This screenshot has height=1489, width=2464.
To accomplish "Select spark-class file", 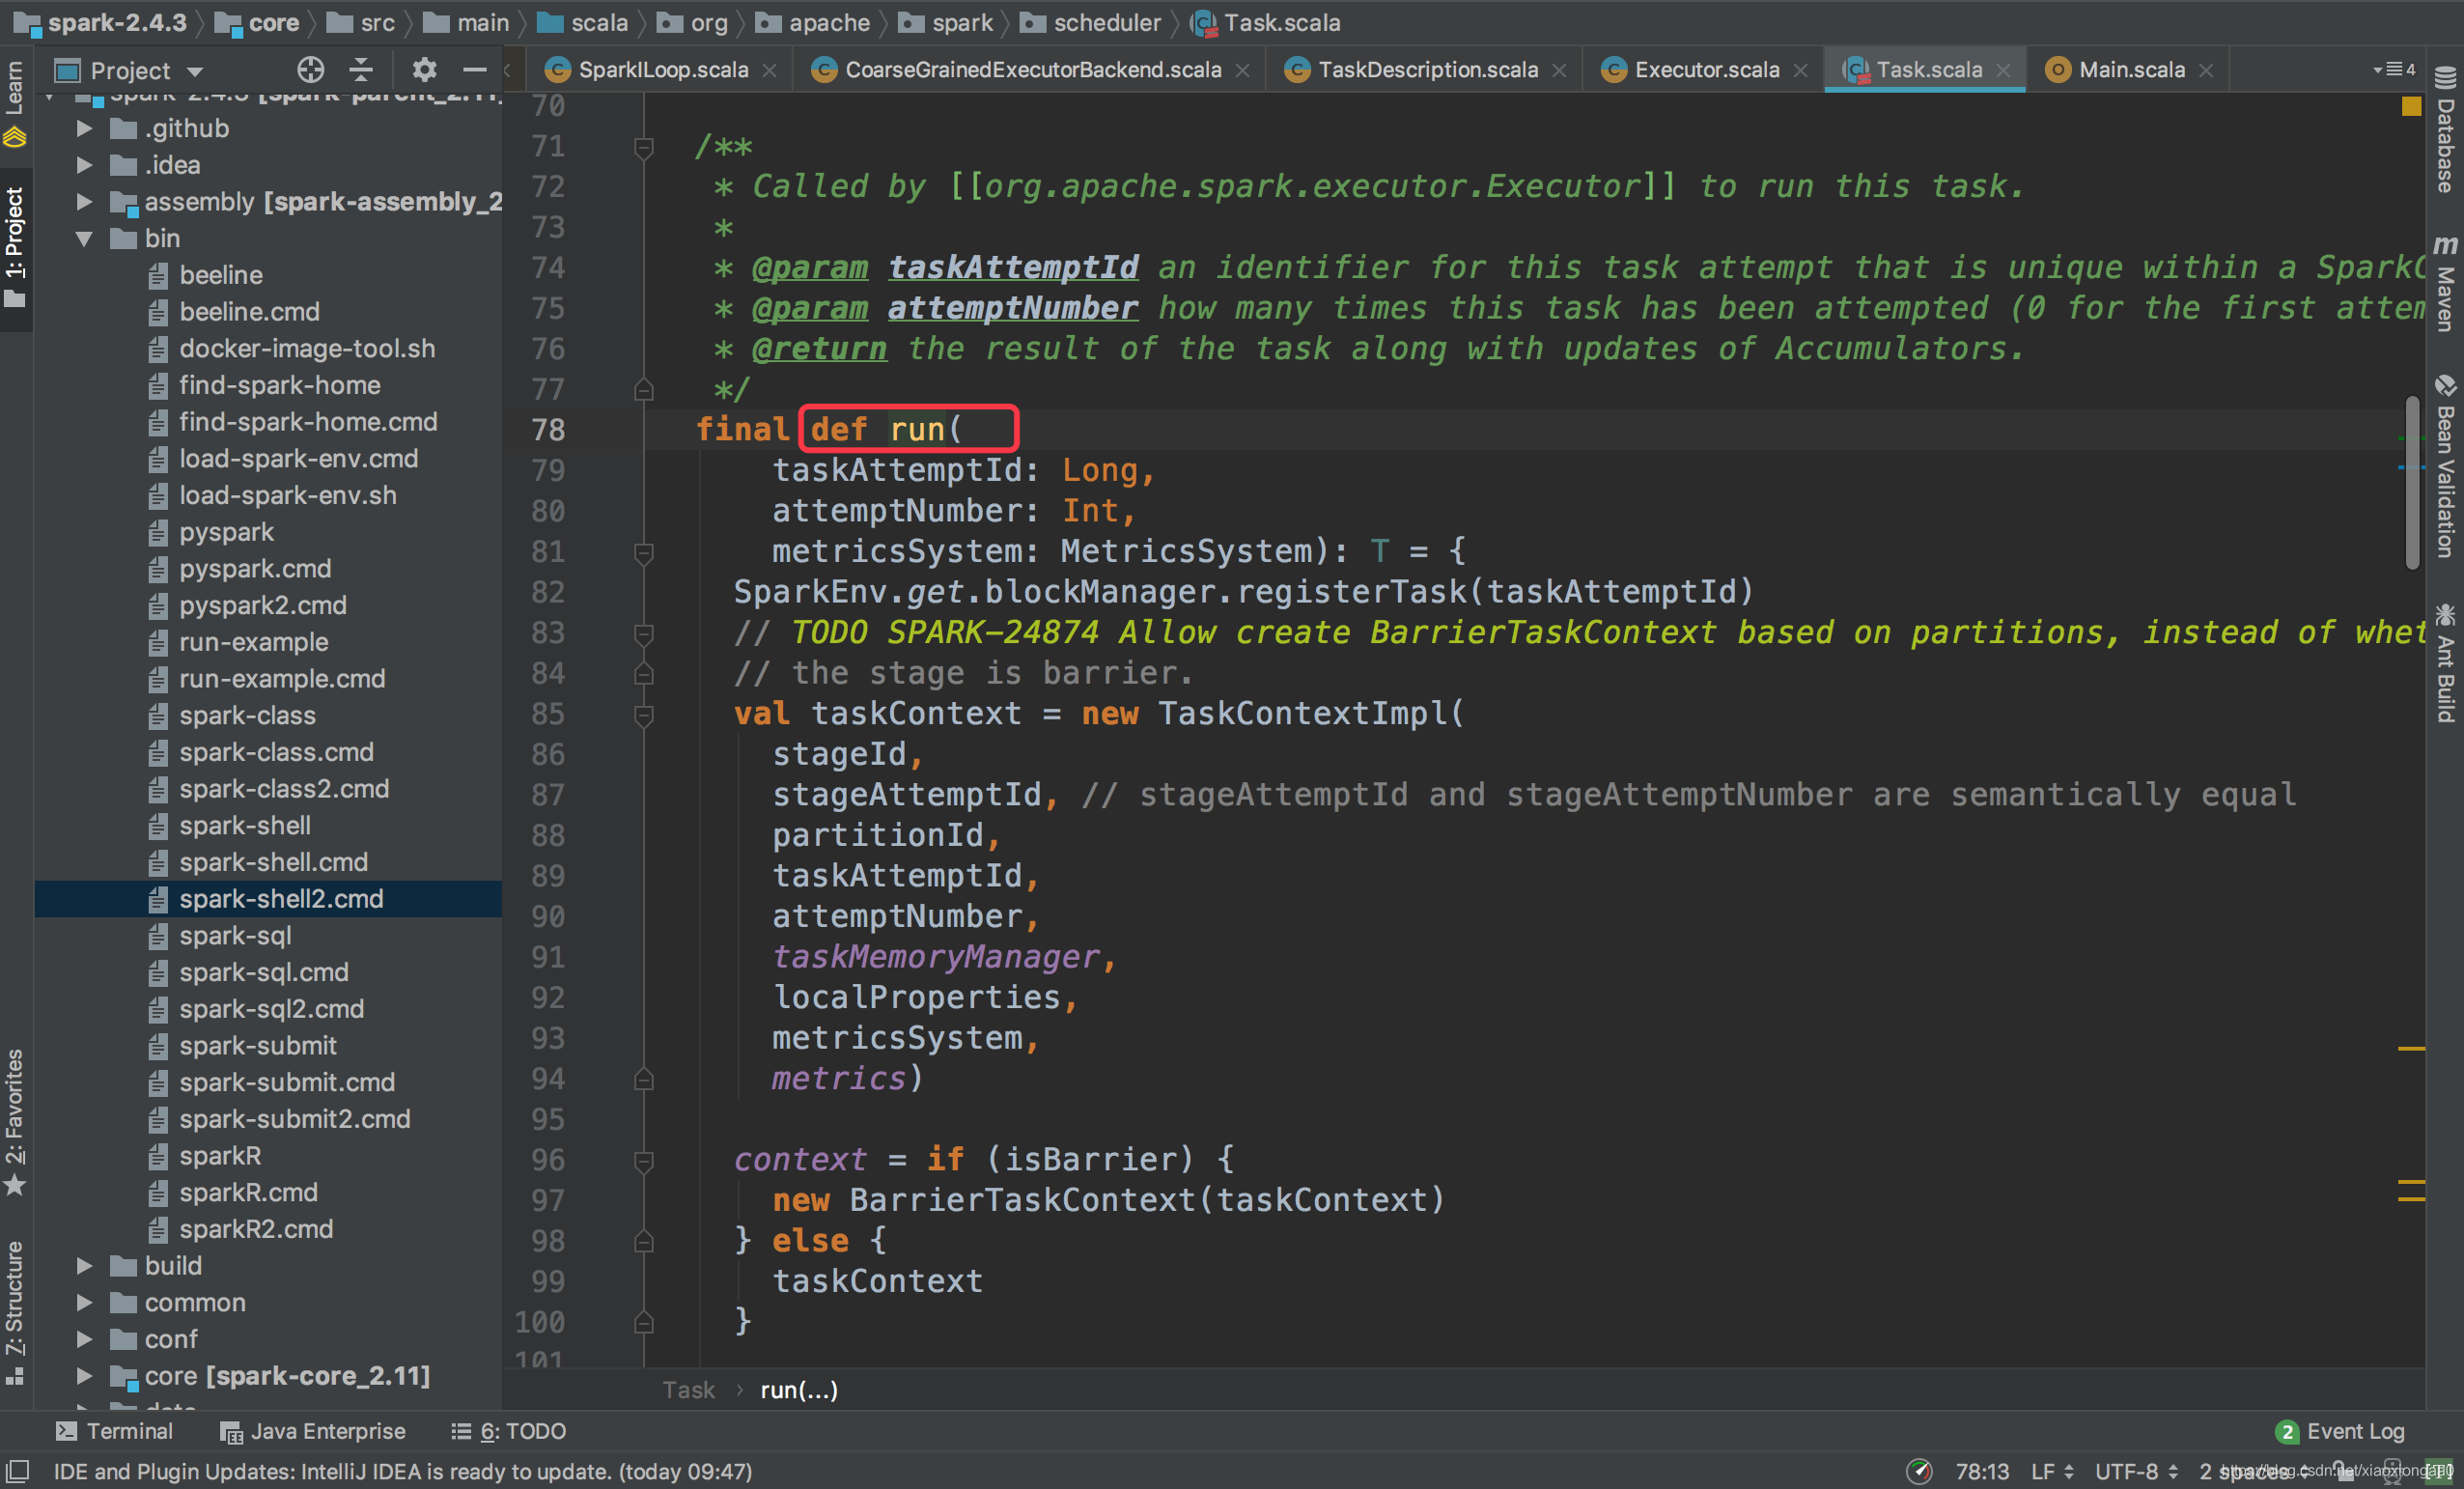I will click(x=247, y=715).
